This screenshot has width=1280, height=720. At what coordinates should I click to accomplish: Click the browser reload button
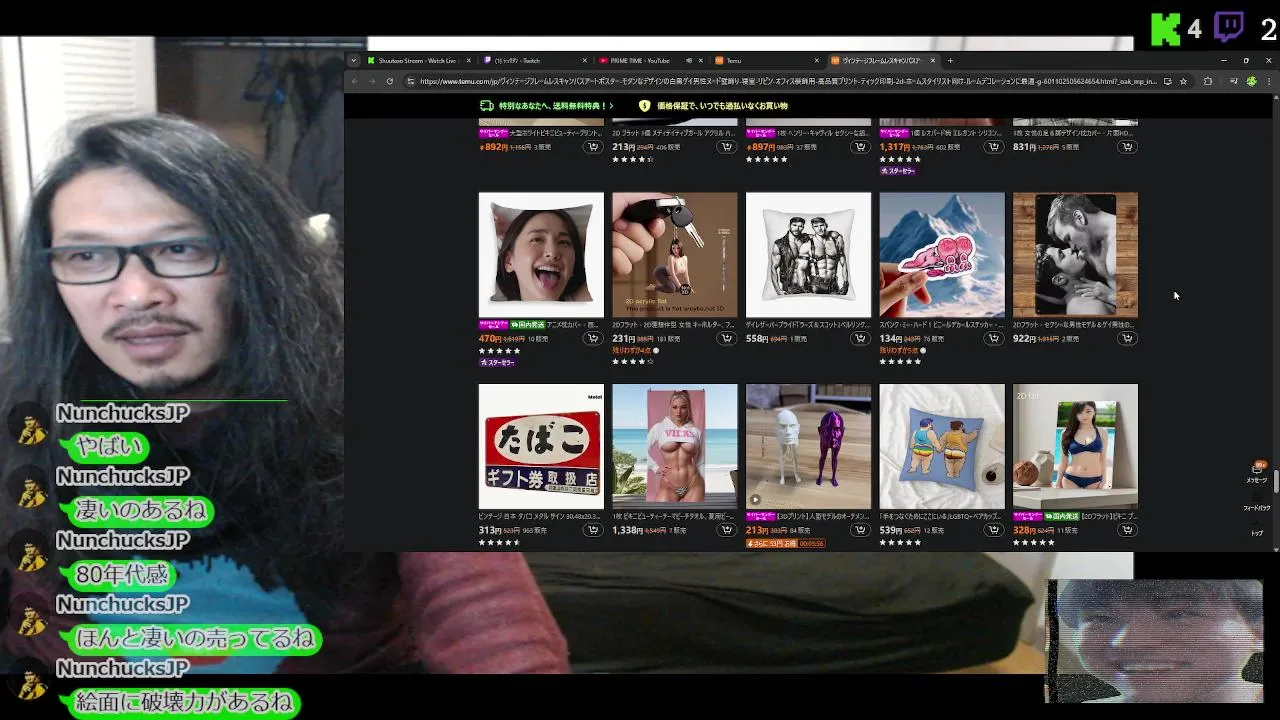[390, 81]
